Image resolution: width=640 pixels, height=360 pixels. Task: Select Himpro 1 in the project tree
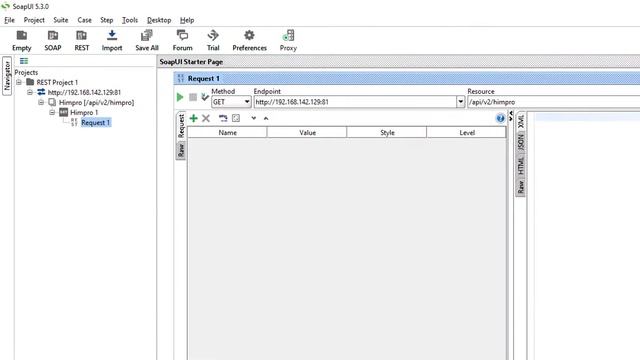click(x=84, y=112)
